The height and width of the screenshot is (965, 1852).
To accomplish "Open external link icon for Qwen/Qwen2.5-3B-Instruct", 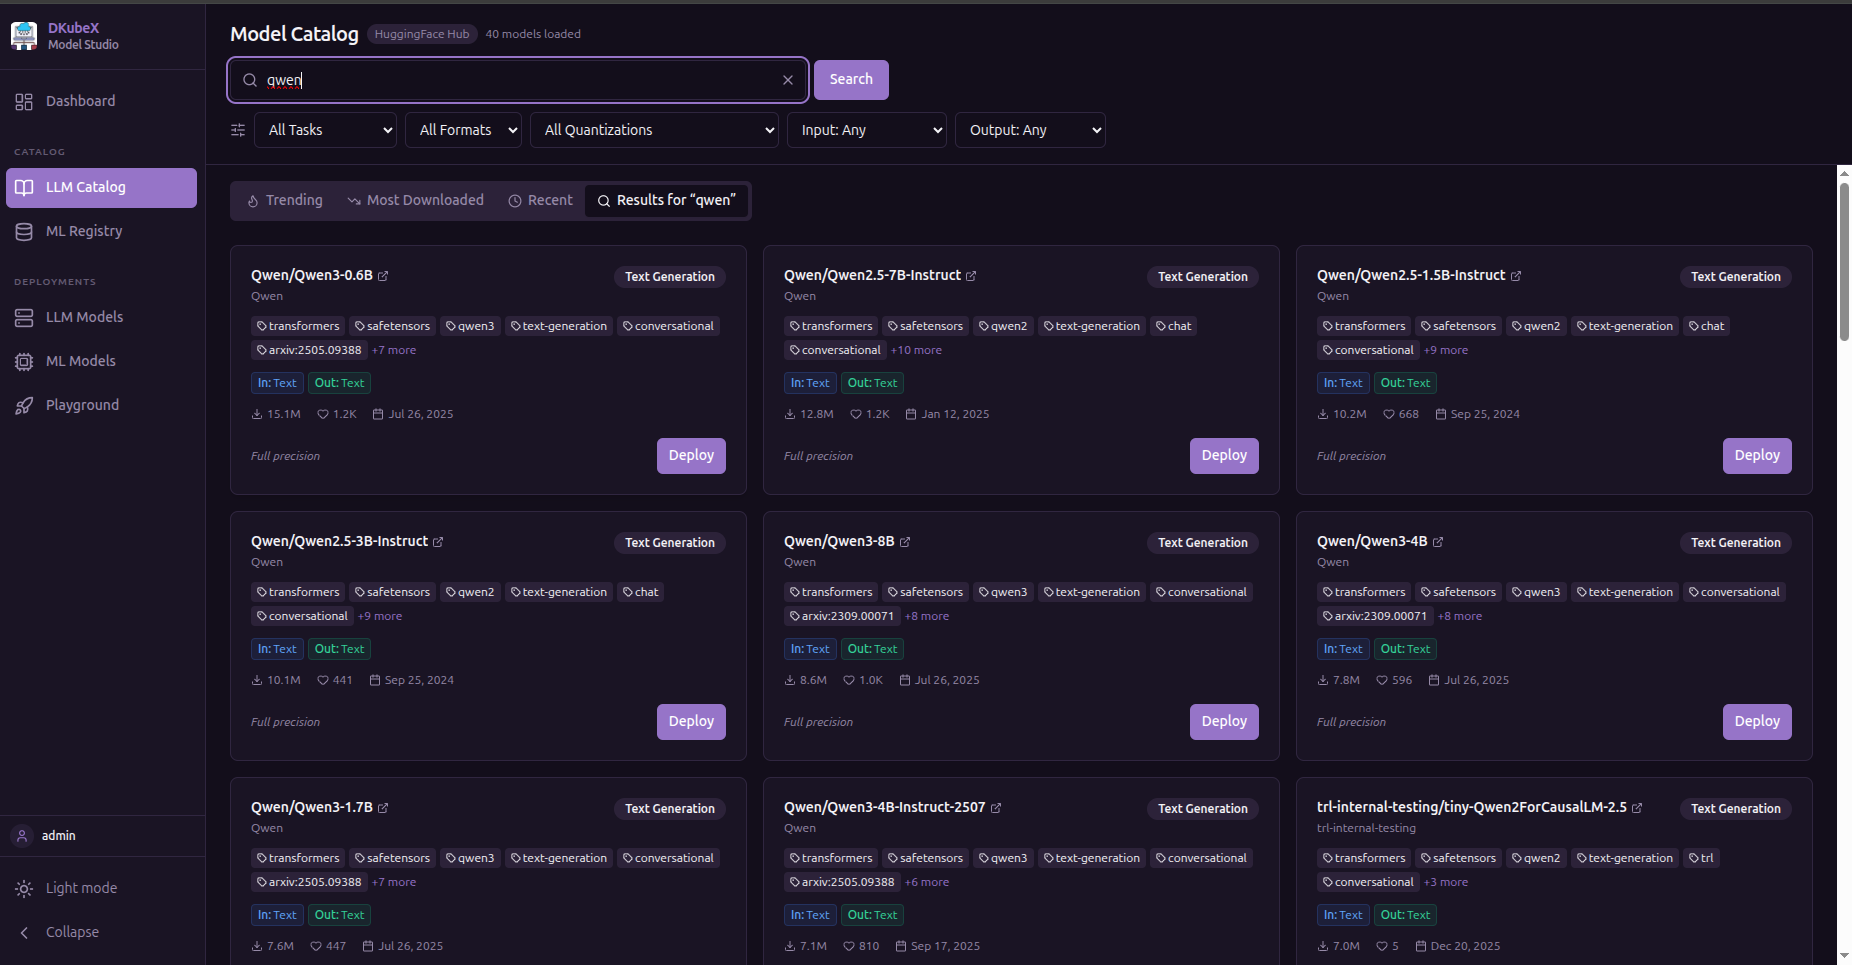I will click(x=438, y=542).
